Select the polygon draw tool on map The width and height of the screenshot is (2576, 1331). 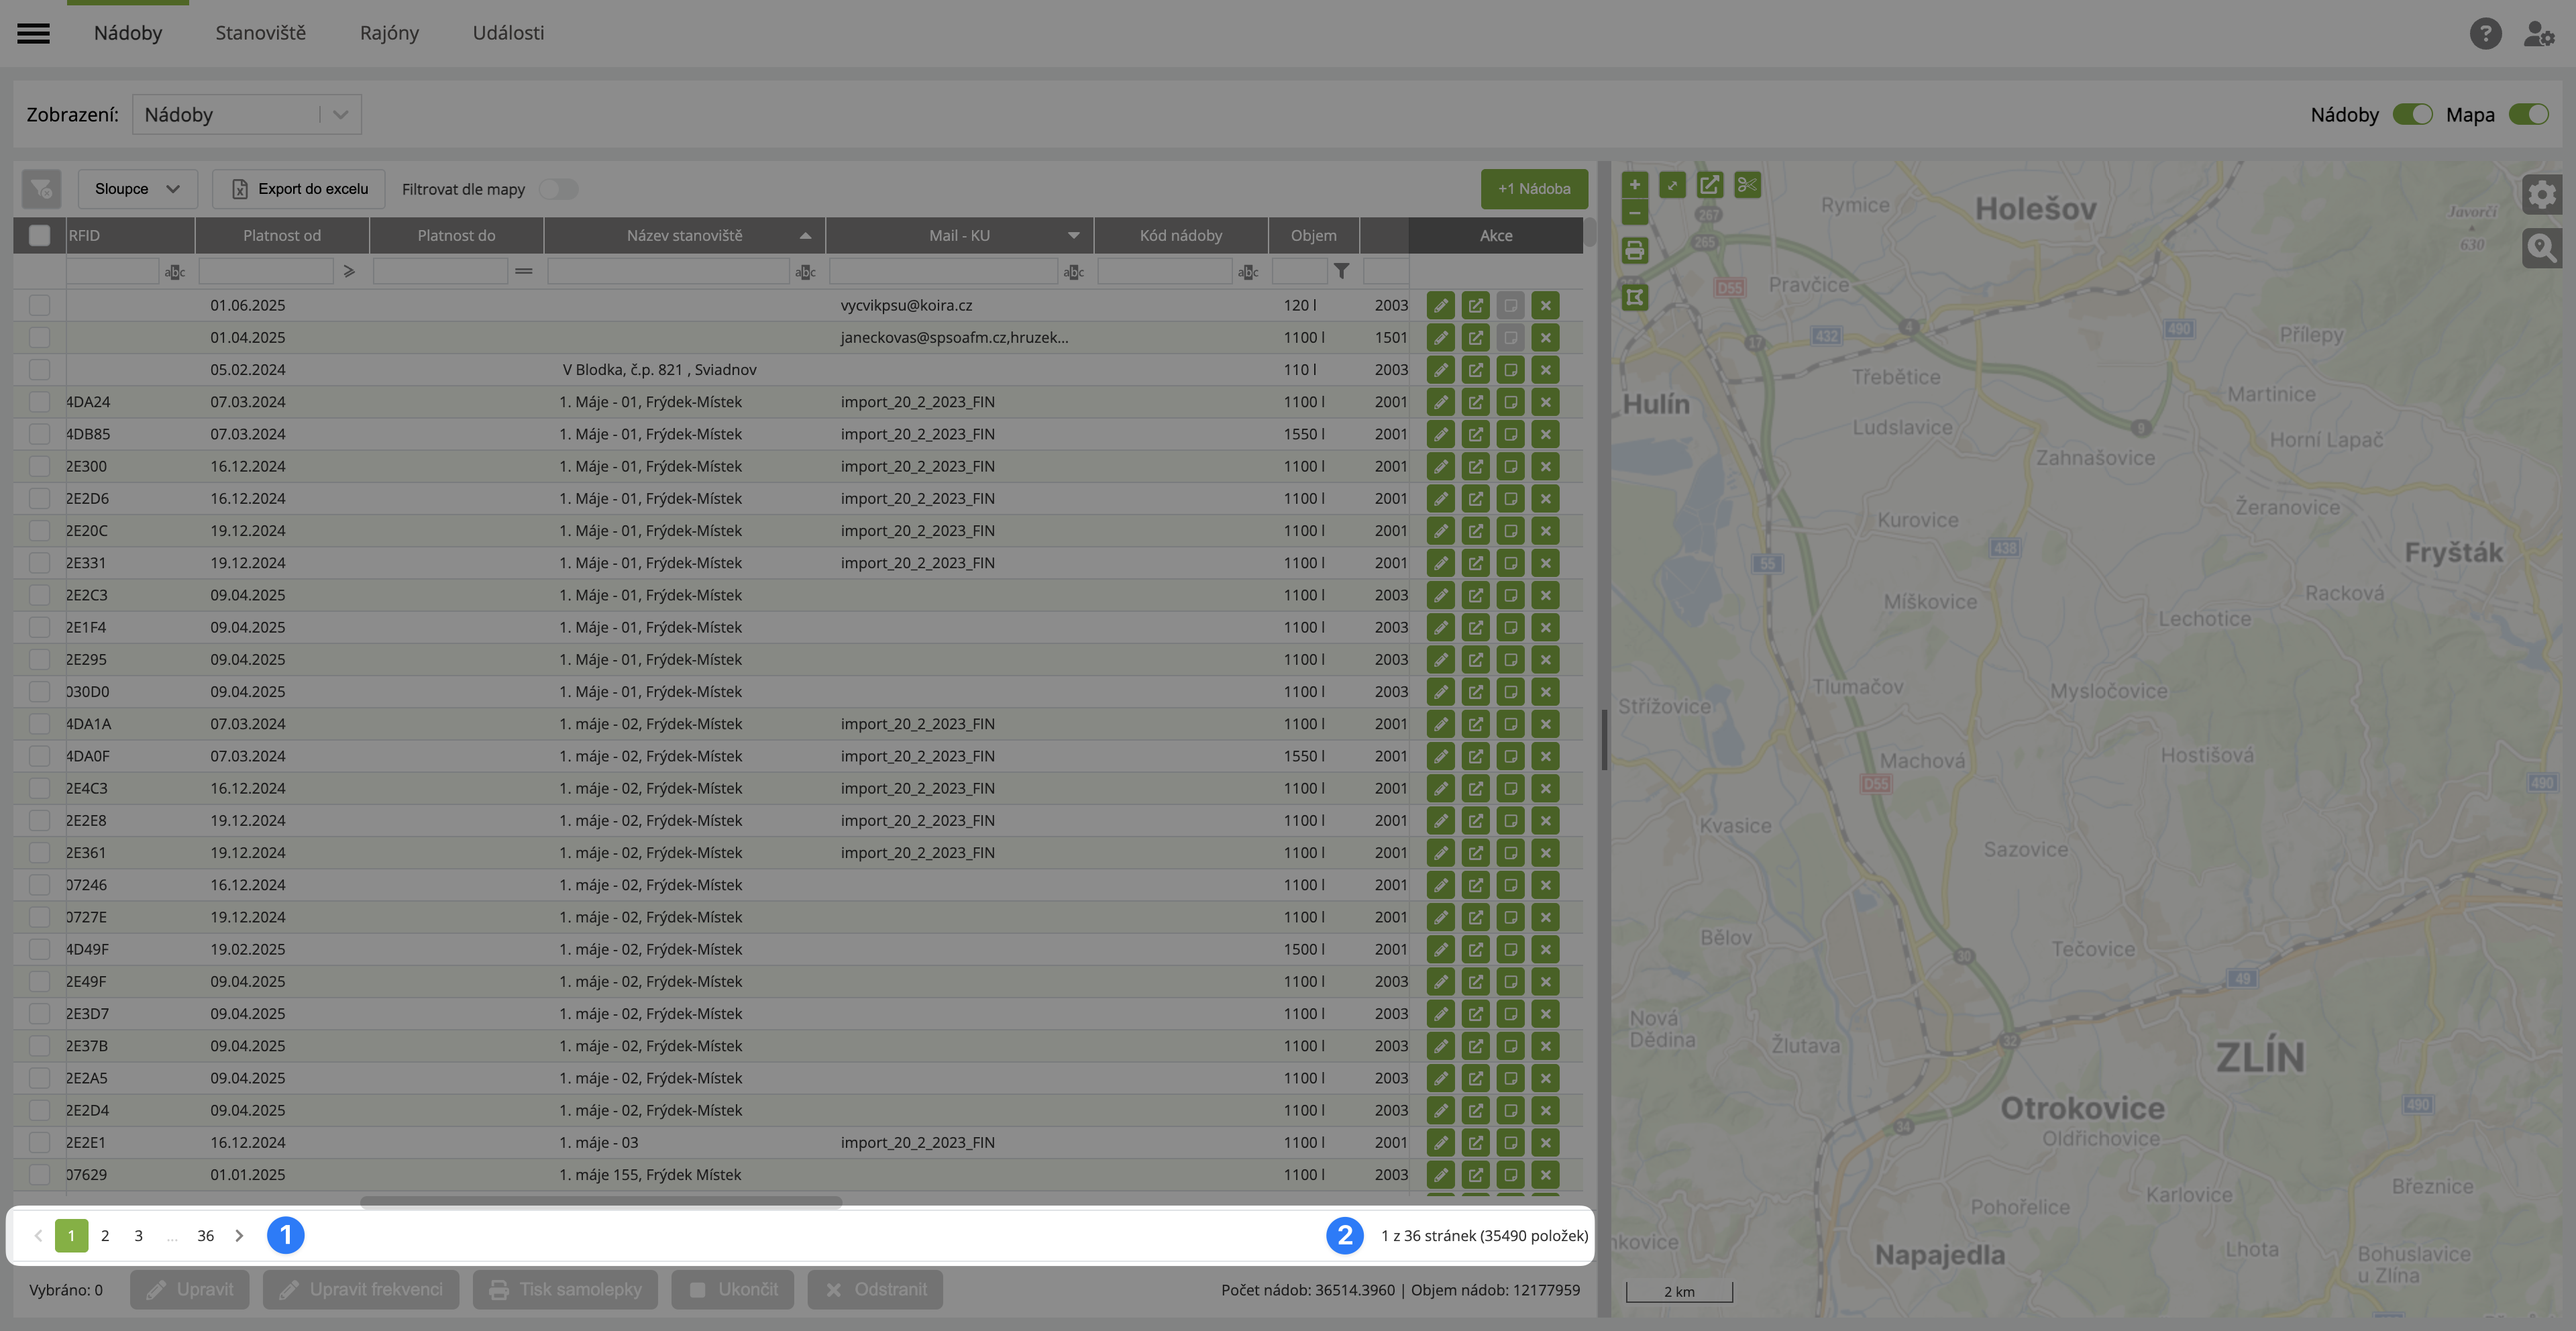[x=1634, y=297]
